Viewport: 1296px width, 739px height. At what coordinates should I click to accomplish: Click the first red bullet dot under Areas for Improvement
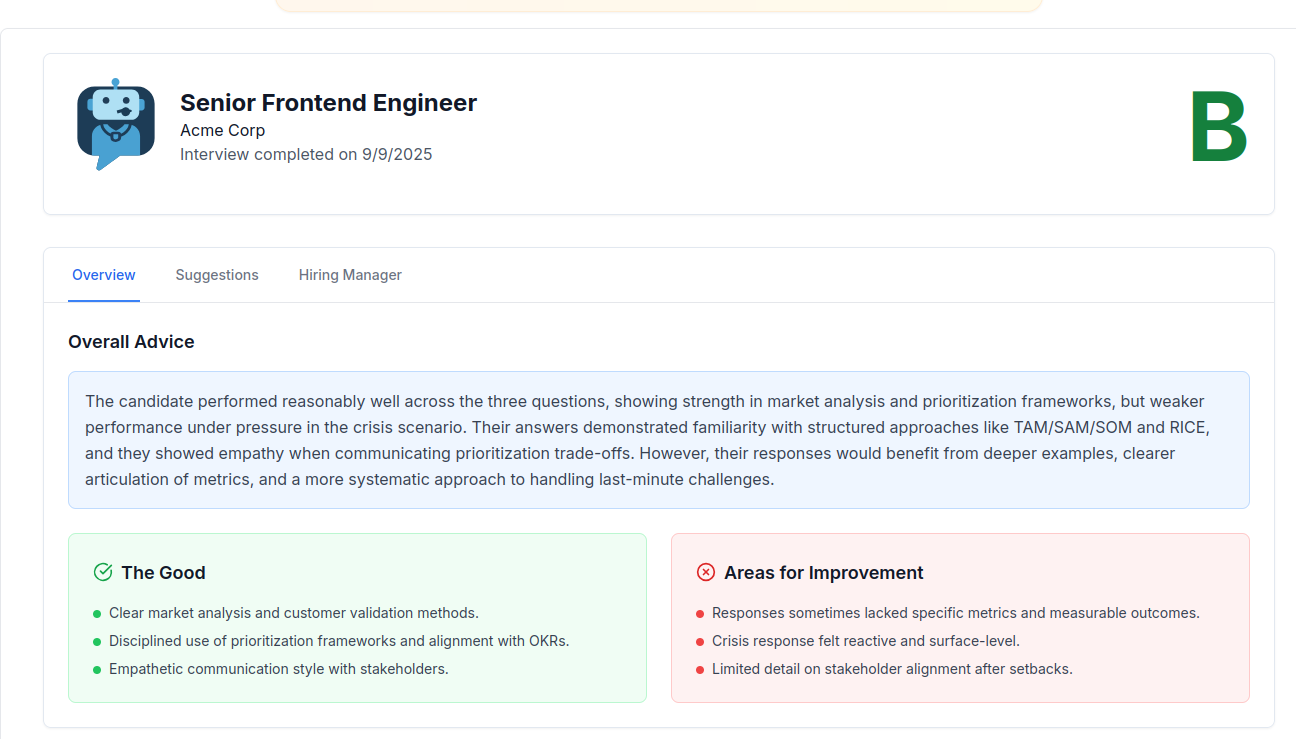[x=700, y=612]
